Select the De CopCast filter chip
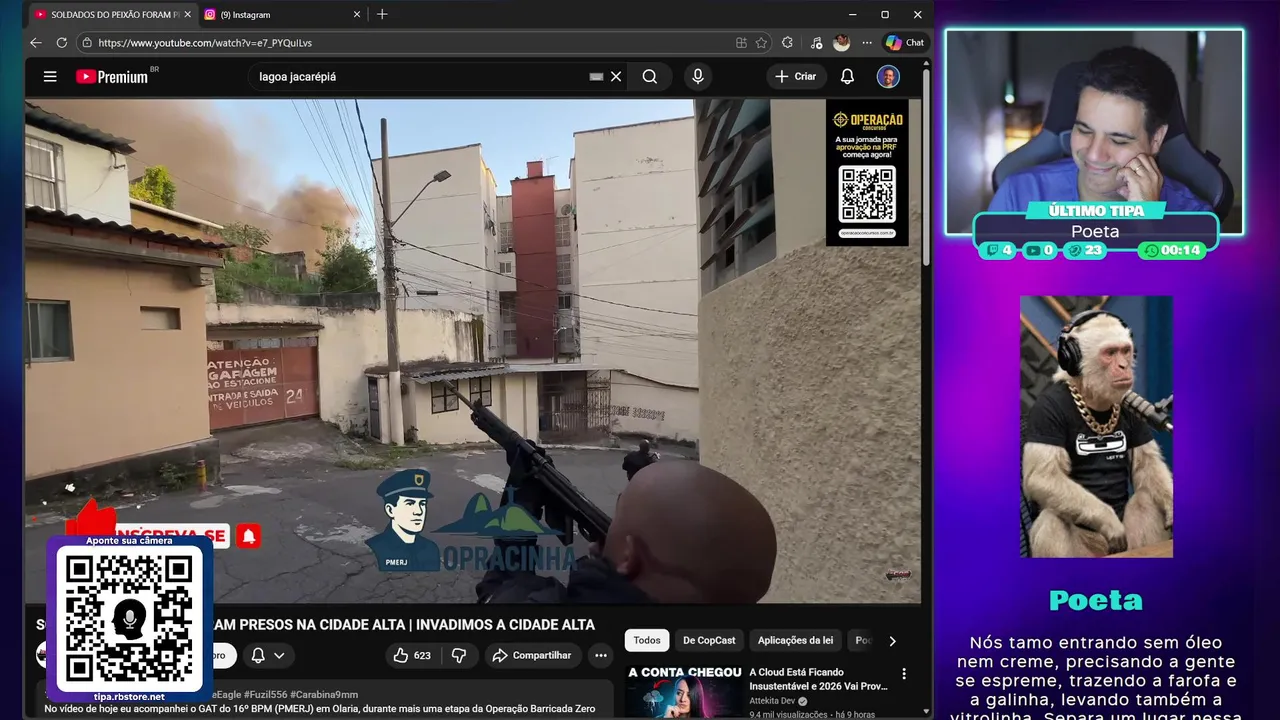The height and width of the screenshot is (720, 1280). [x=709, y=640]
